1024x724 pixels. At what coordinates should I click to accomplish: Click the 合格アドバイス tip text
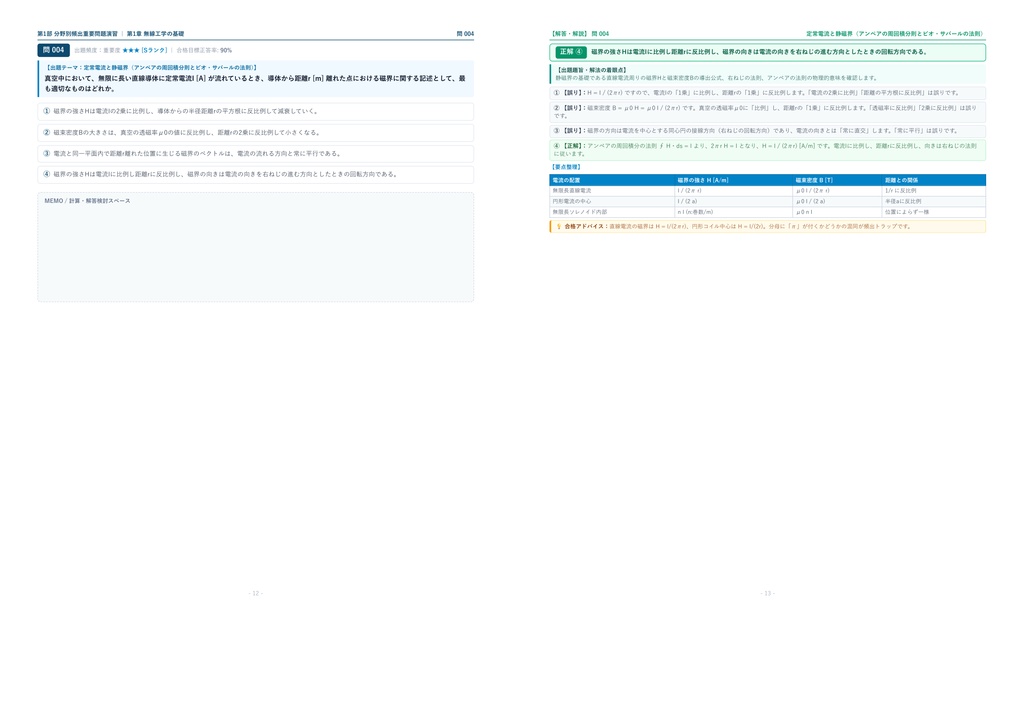tap(738, 227)
